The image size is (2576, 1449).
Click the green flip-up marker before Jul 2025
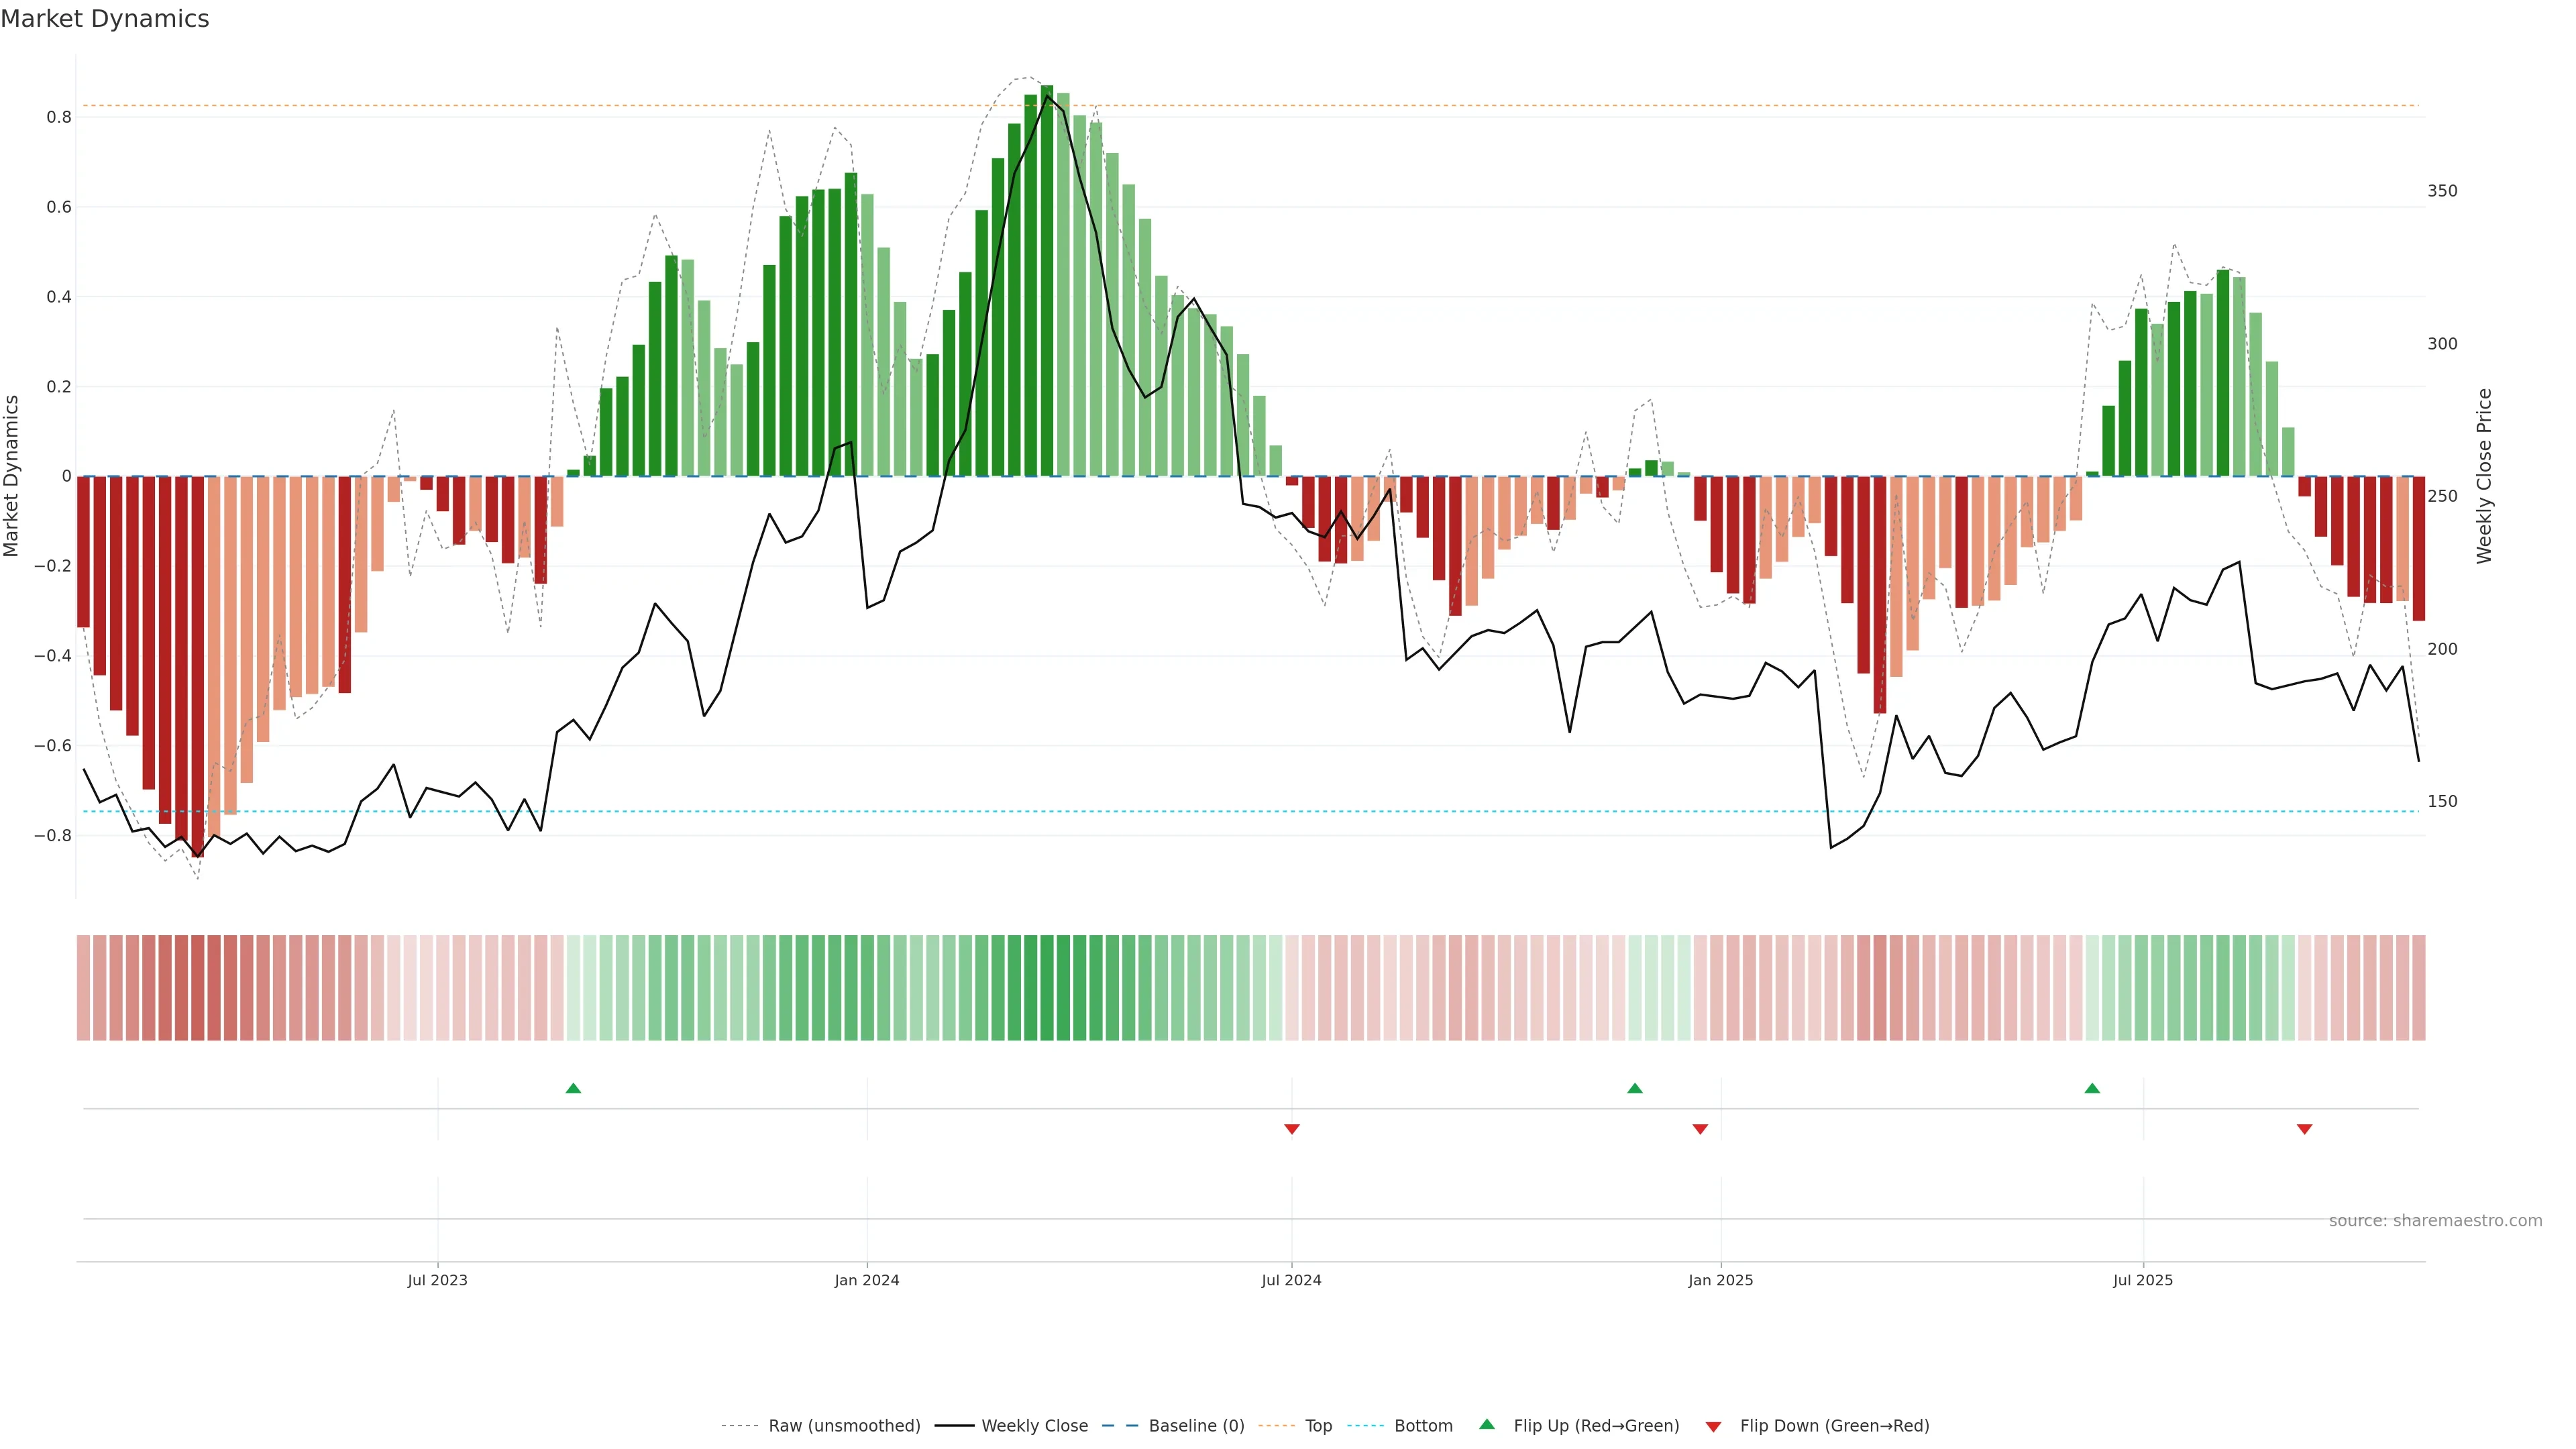point(2092,1088)
